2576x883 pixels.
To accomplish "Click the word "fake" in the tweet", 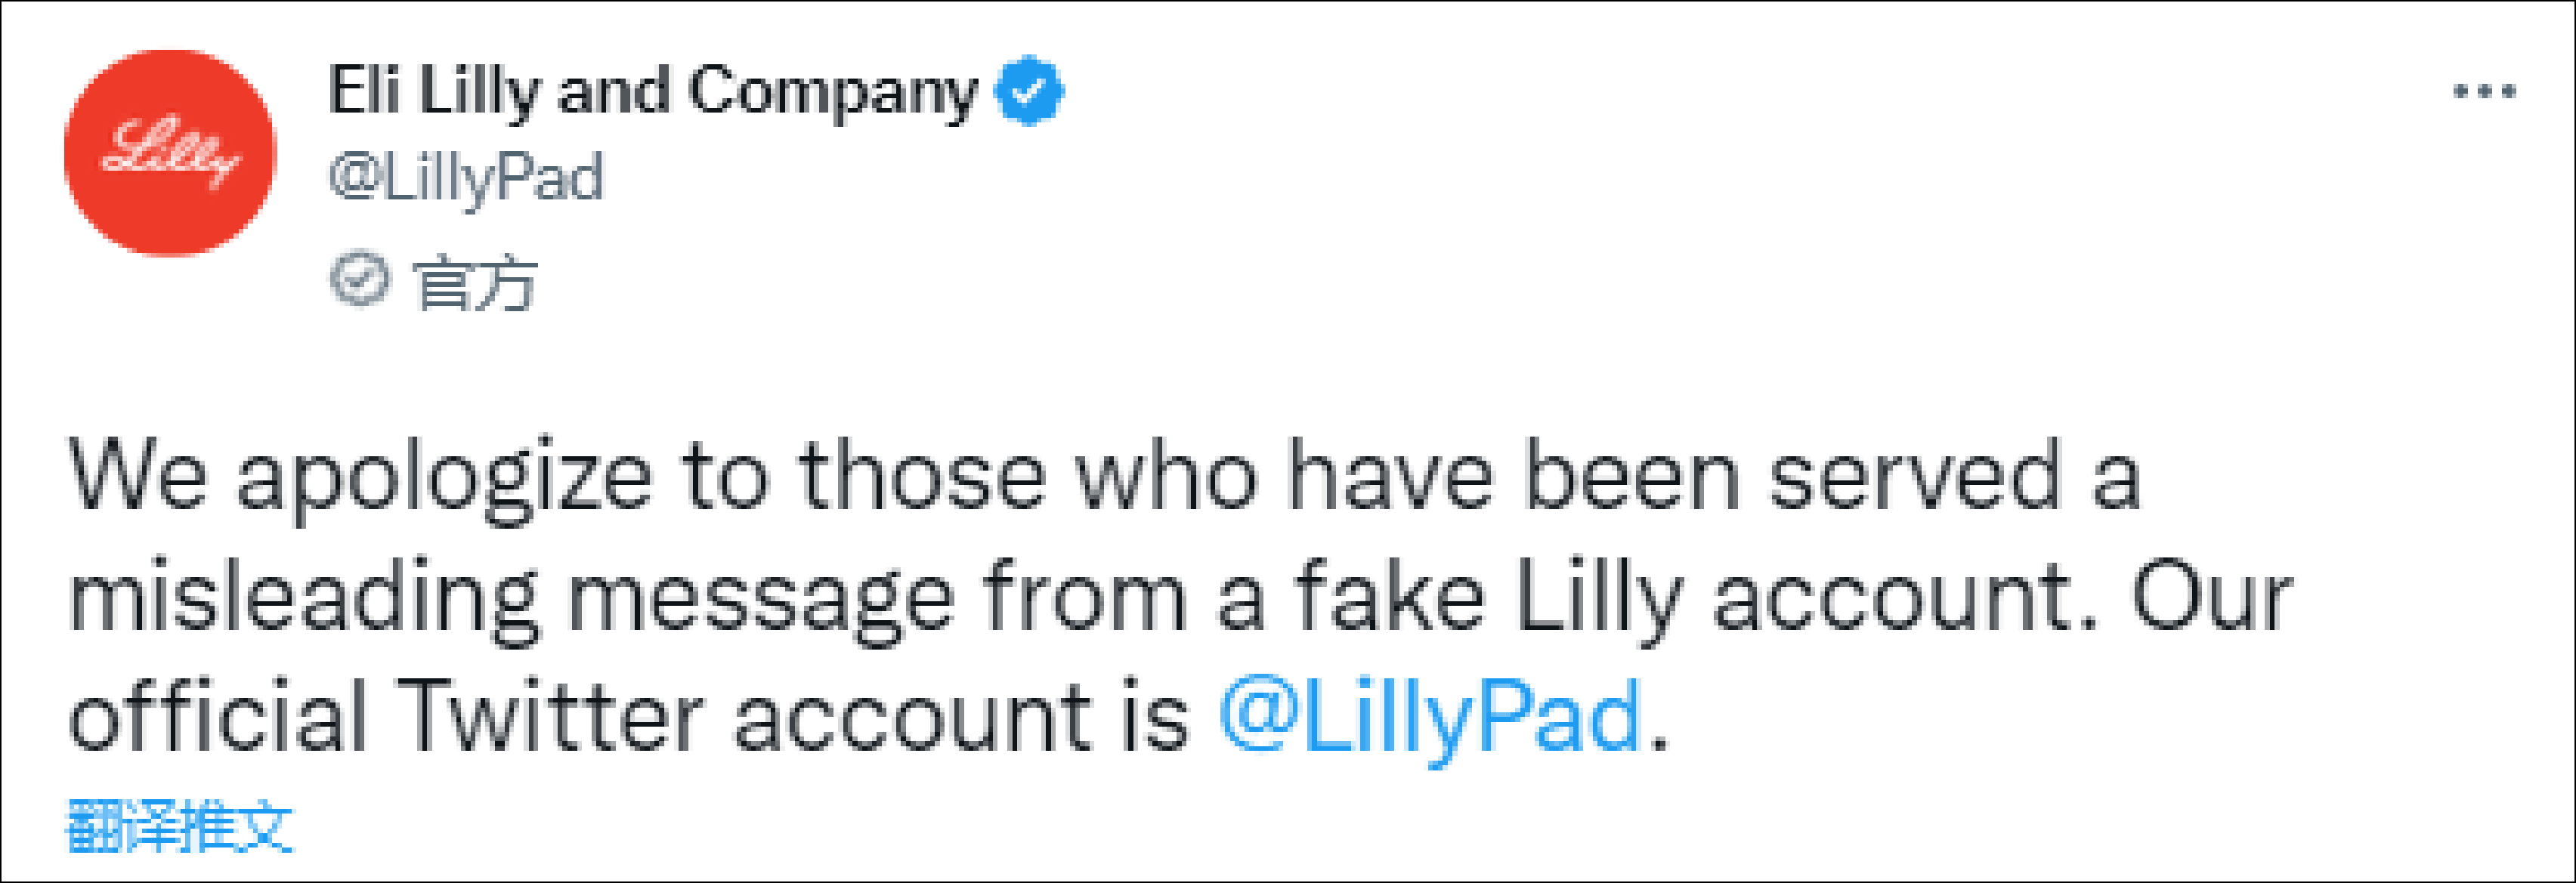I will click(x=1389, y=596).
